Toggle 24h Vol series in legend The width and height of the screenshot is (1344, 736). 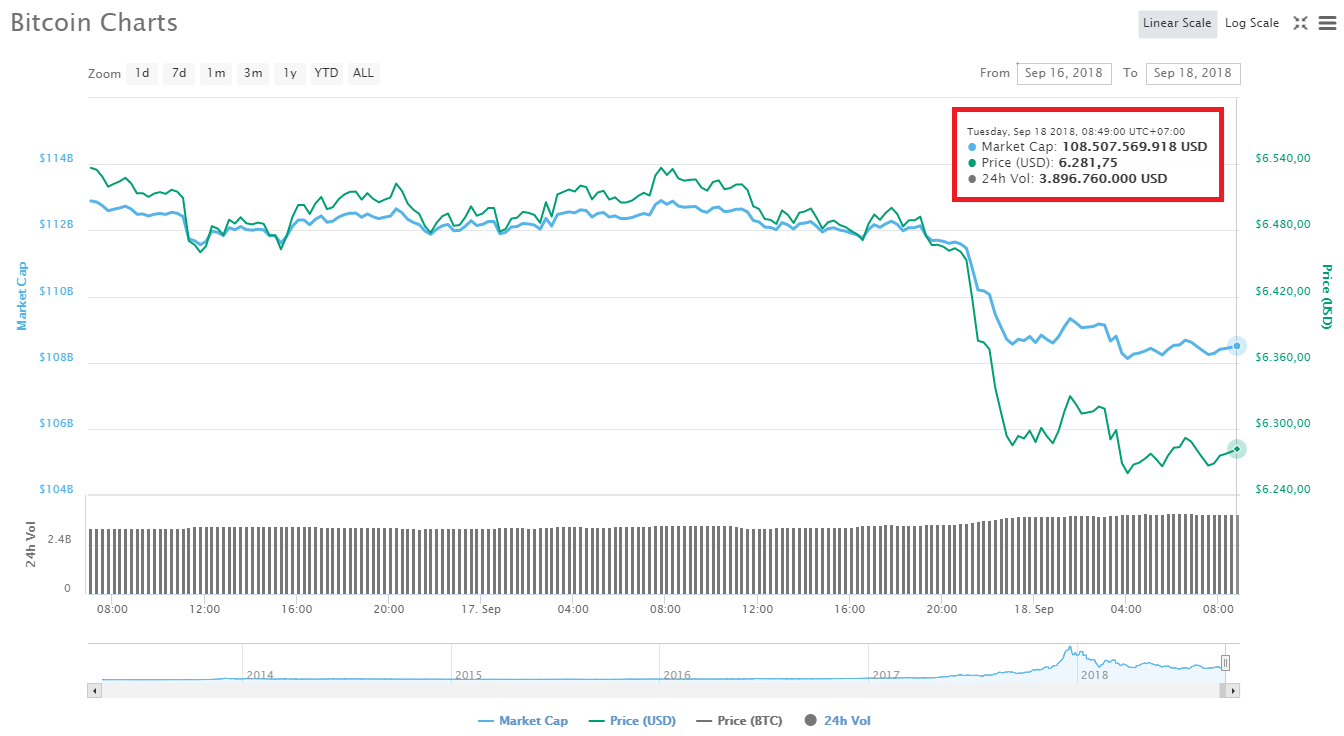[838, 720]
